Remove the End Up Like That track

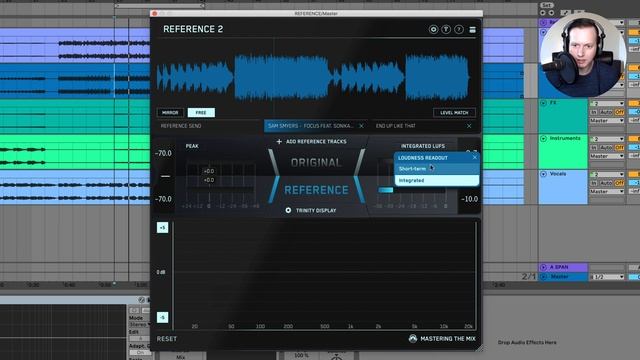pos(469,126)
